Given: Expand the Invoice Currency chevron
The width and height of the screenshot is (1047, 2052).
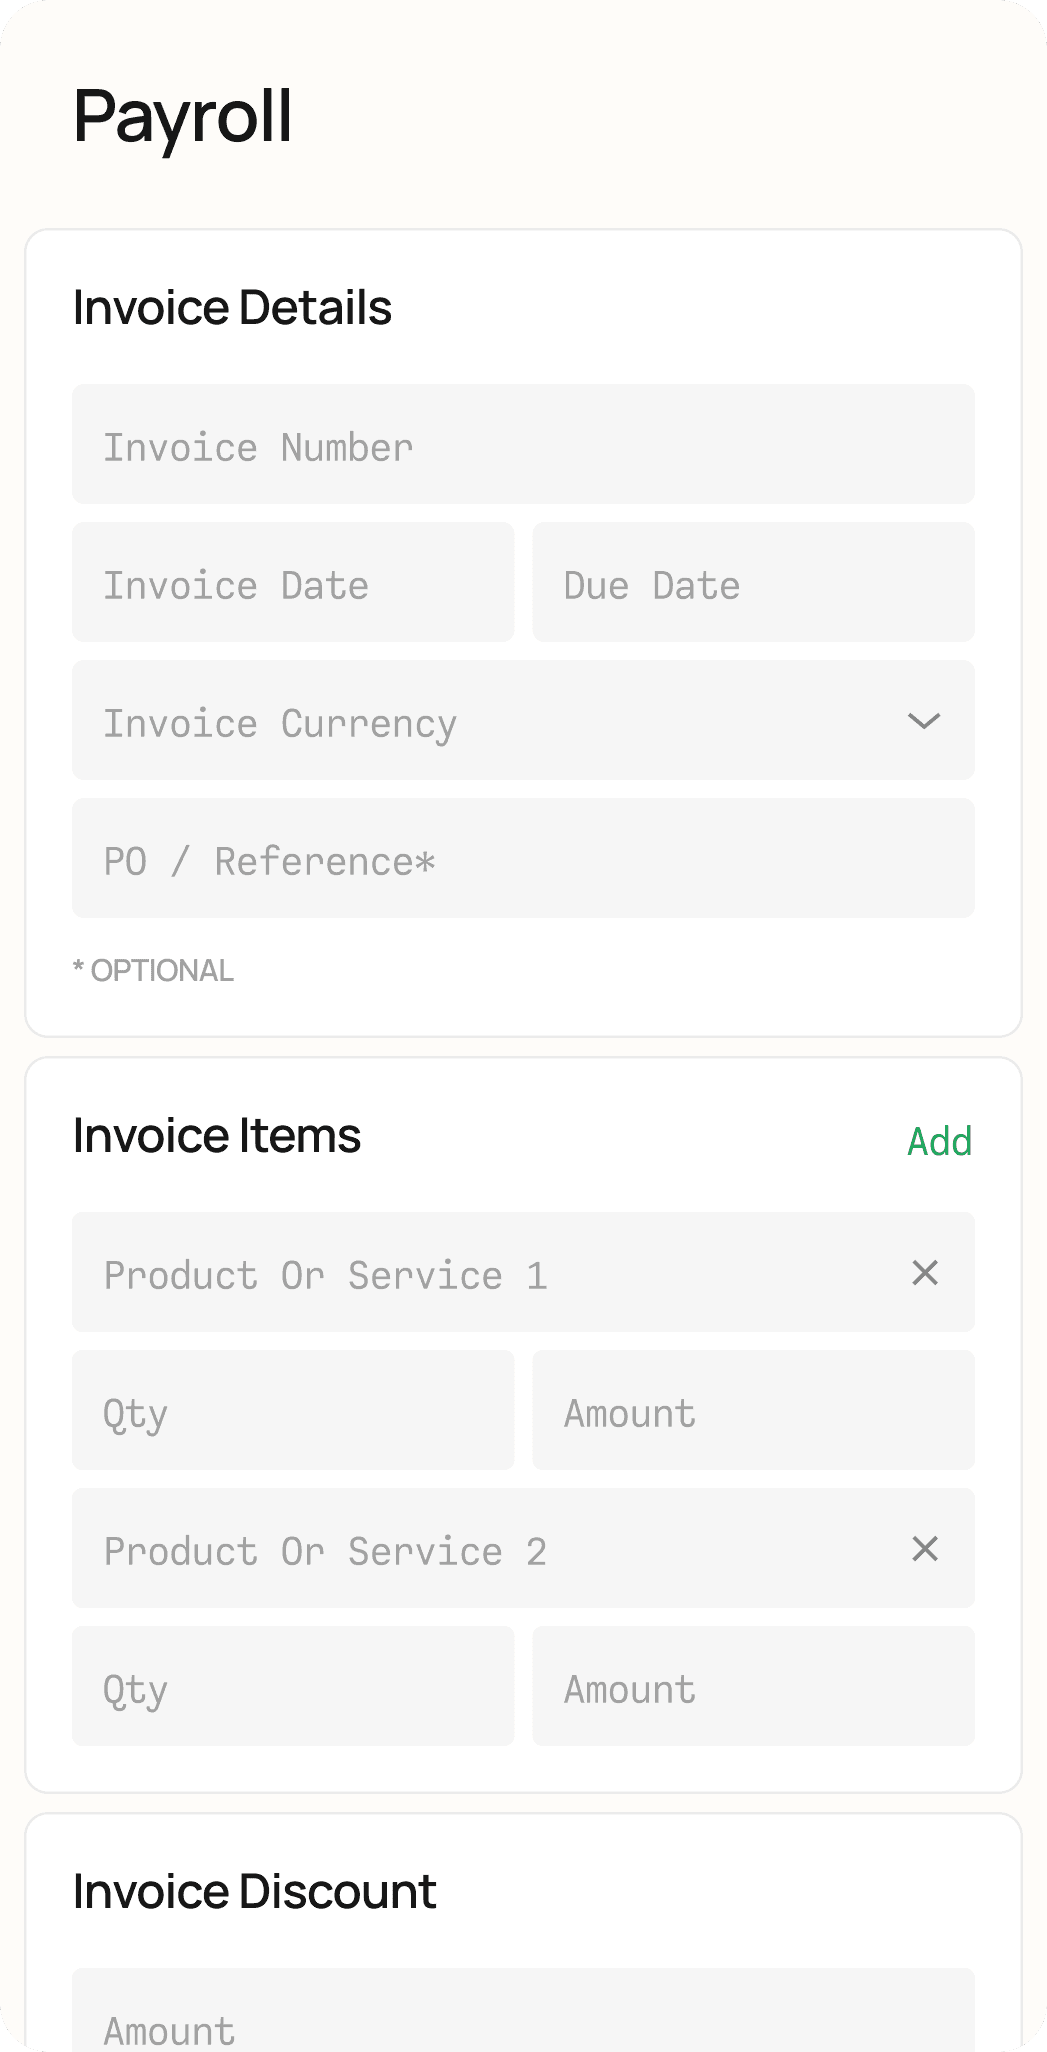Looking at the screenshot, I should 923,721.
